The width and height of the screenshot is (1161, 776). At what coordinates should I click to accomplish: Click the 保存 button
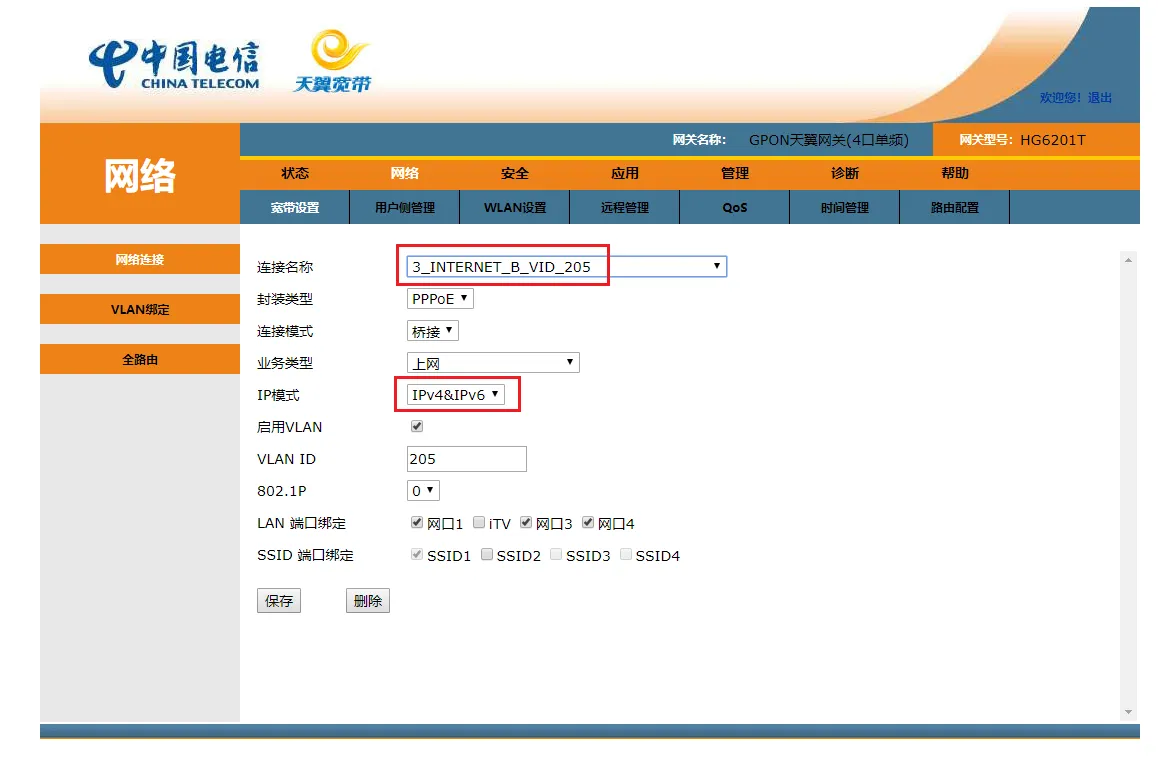[x=279, y=601]
